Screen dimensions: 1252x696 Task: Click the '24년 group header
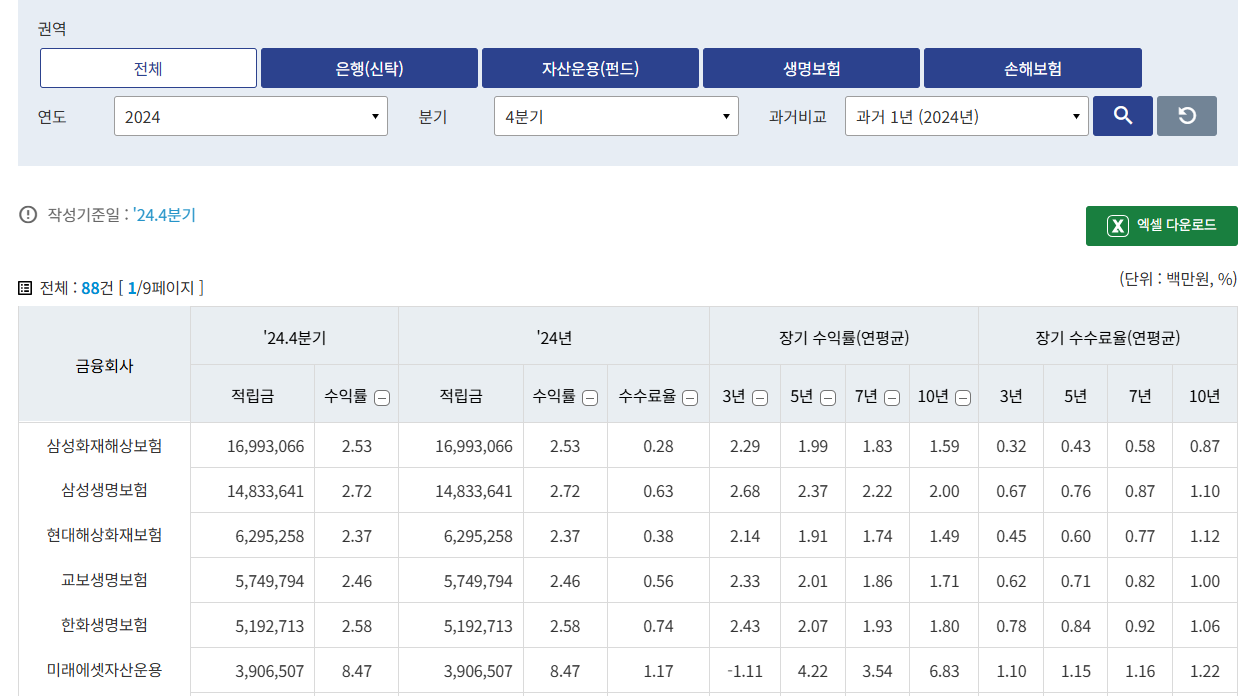point(554,338)
